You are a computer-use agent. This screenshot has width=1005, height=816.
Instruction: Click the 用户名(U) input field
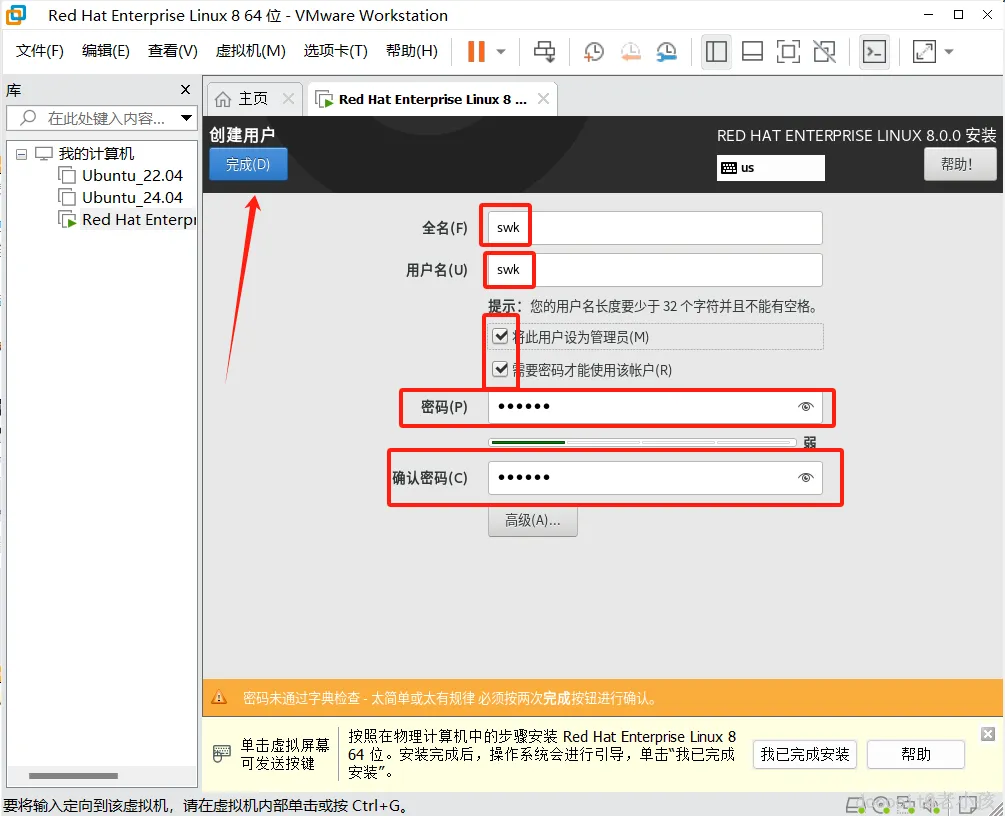tap(655, 270)
